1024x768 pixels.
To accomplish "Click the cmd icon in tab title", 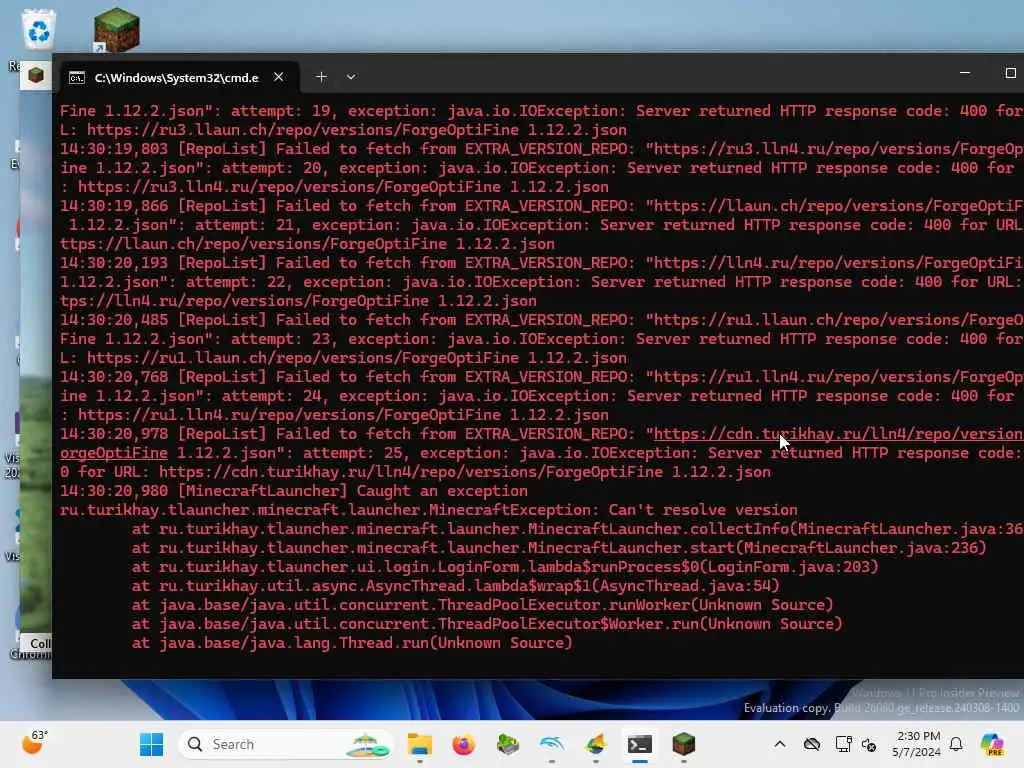I will [x=77, y=78].
